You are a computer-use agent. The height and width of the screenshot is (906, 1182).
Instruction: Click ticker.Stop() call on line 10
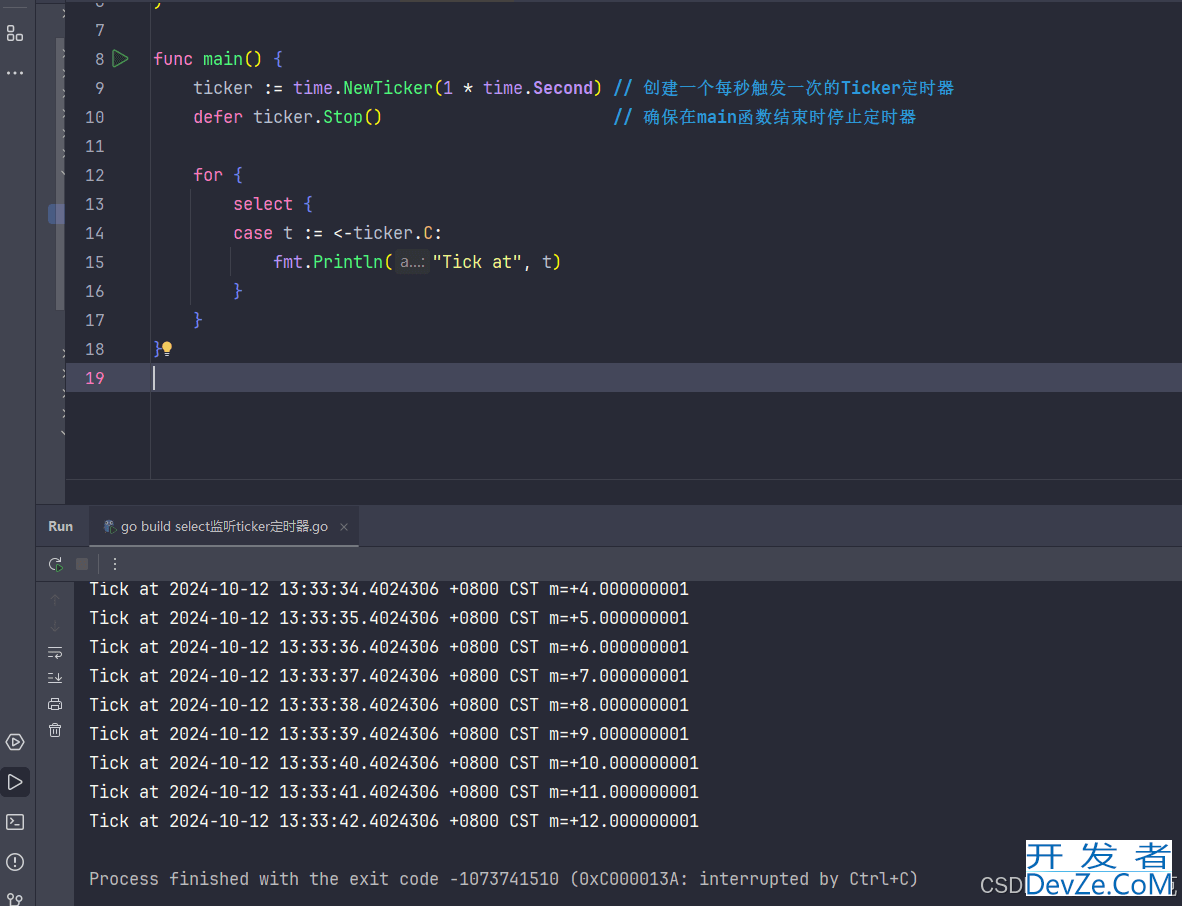317,118
